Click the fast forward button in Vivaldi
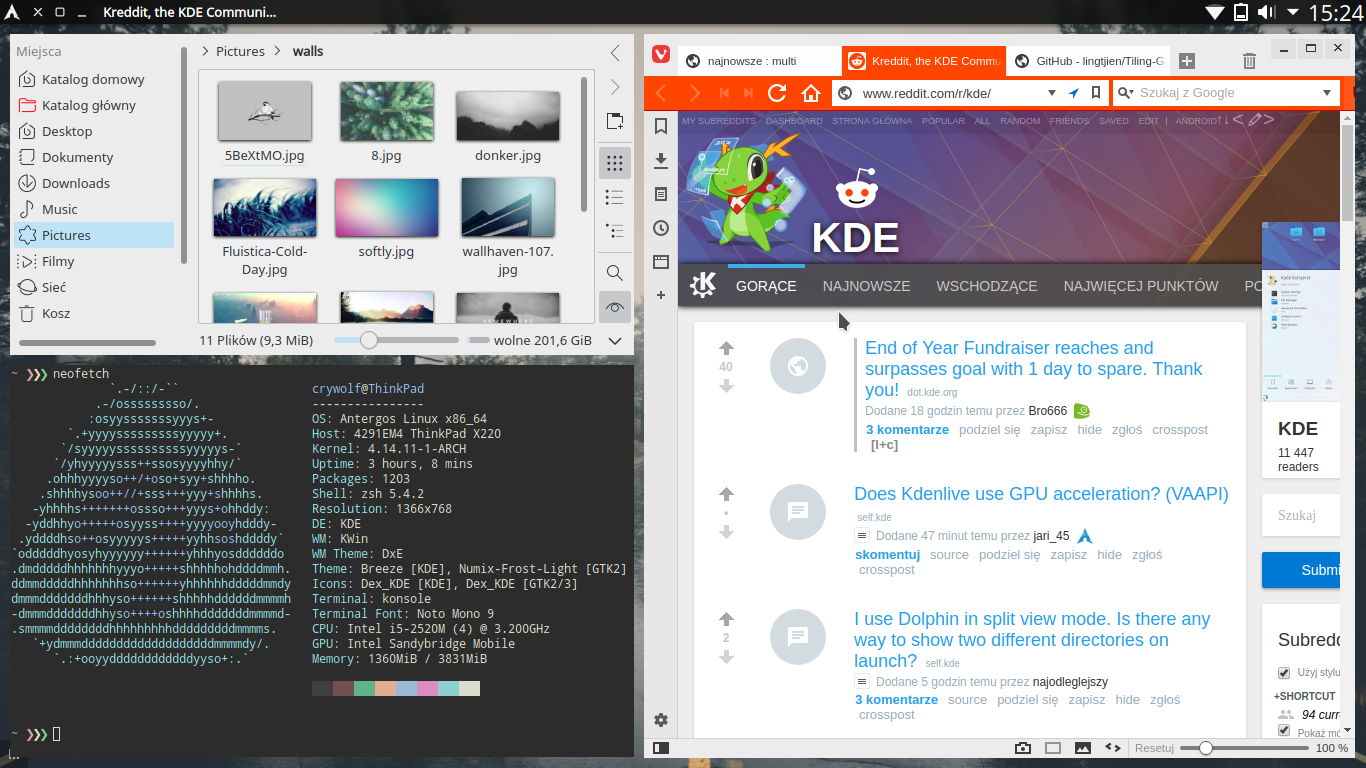 click(x=748, y=93)
